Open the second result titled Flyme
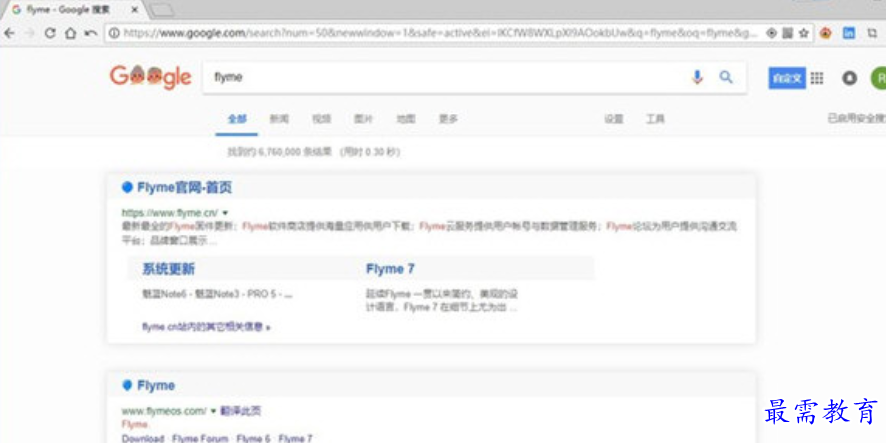The height and width of the screenshot is (443, 886). coord(156,385)
